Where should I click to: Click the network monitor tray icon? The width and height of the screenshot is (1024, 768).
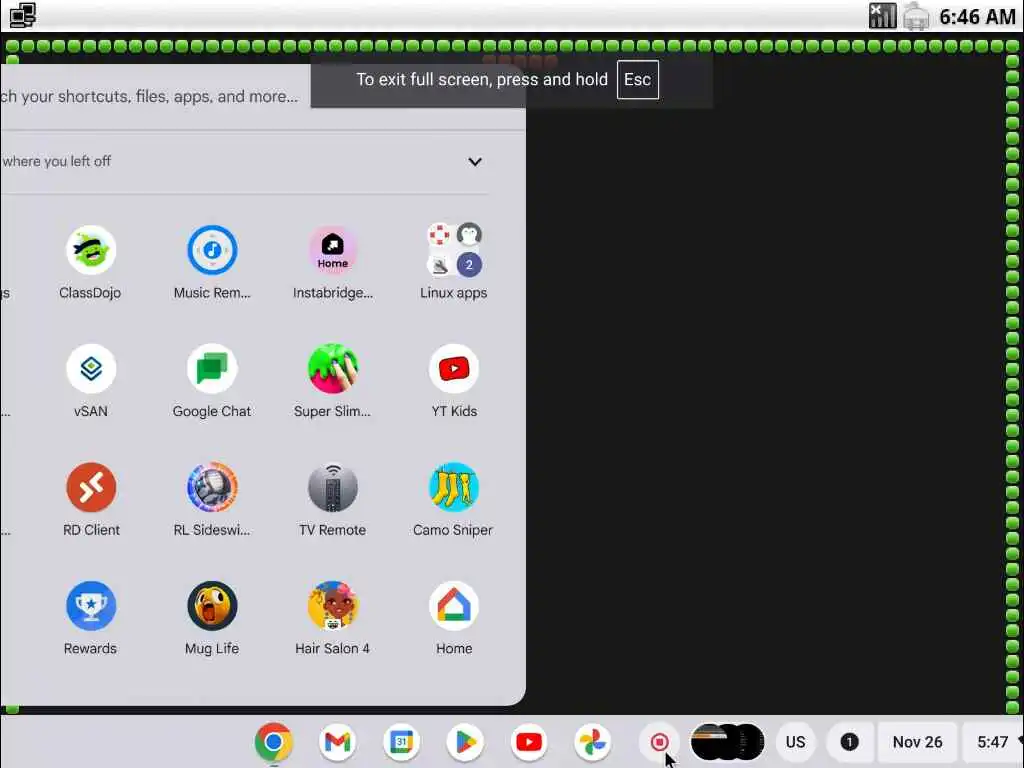(x=882, y=16)
